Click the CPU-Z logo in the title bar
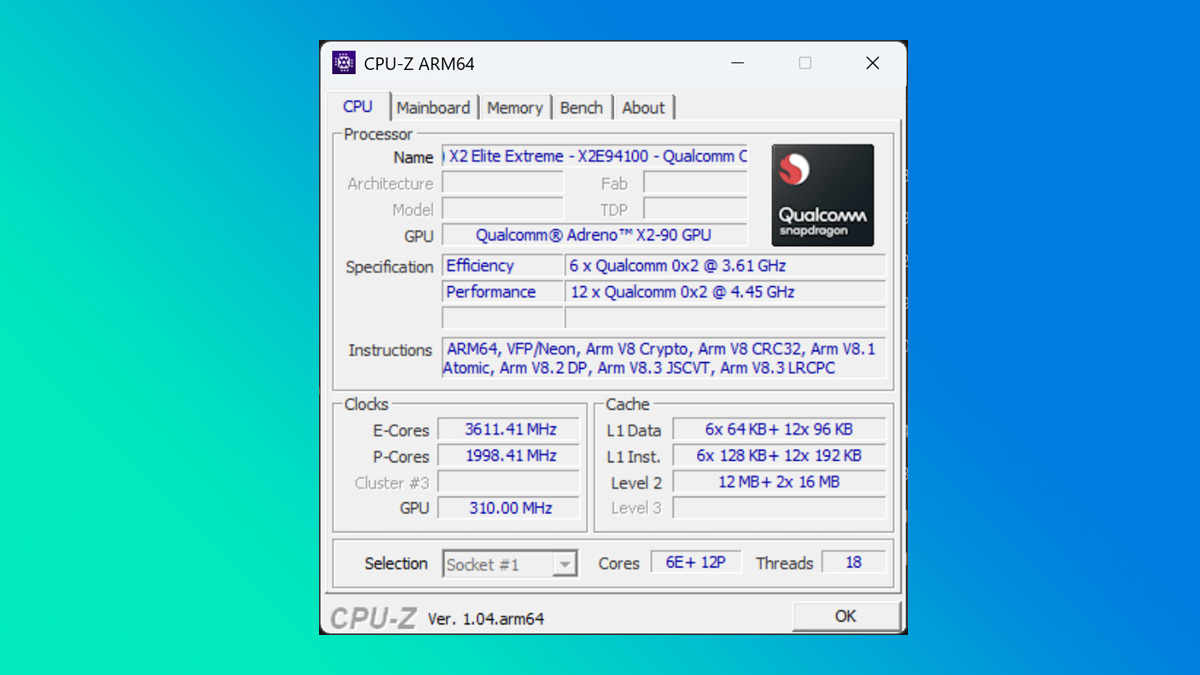Image resolution: width=1200 pixels, height=675 pixels. pyautogui.click(x=344, y=61)
